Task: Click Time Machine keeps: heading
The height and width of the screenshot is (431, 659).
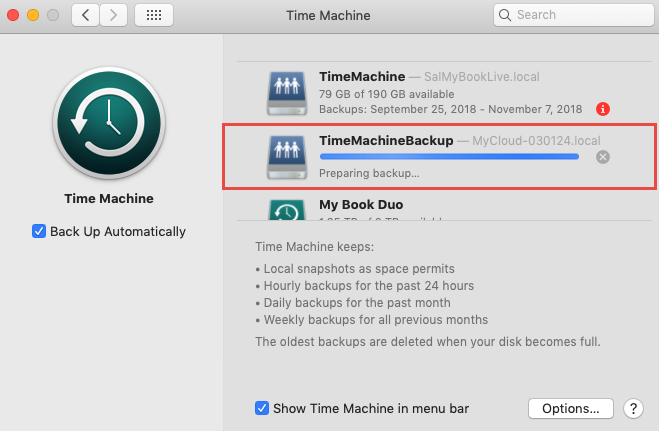Action: tap(314, 247)
